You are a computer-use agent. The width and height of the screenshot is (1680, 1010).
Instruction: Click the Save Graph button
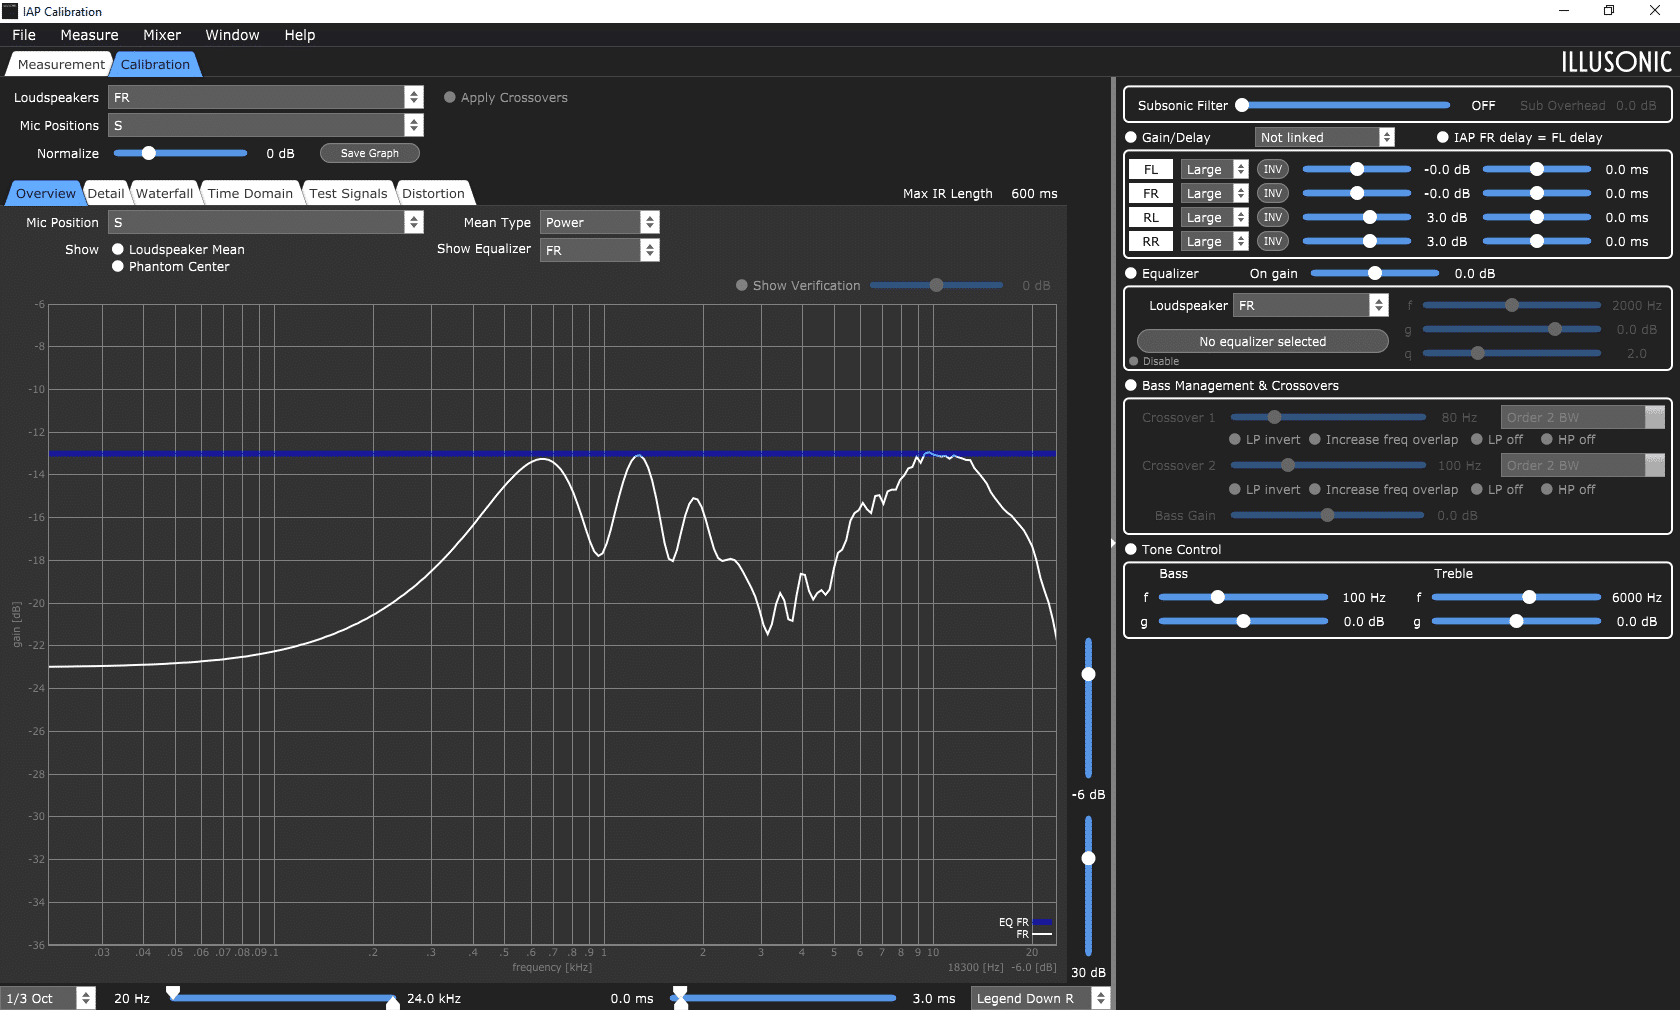coord(370,153)
